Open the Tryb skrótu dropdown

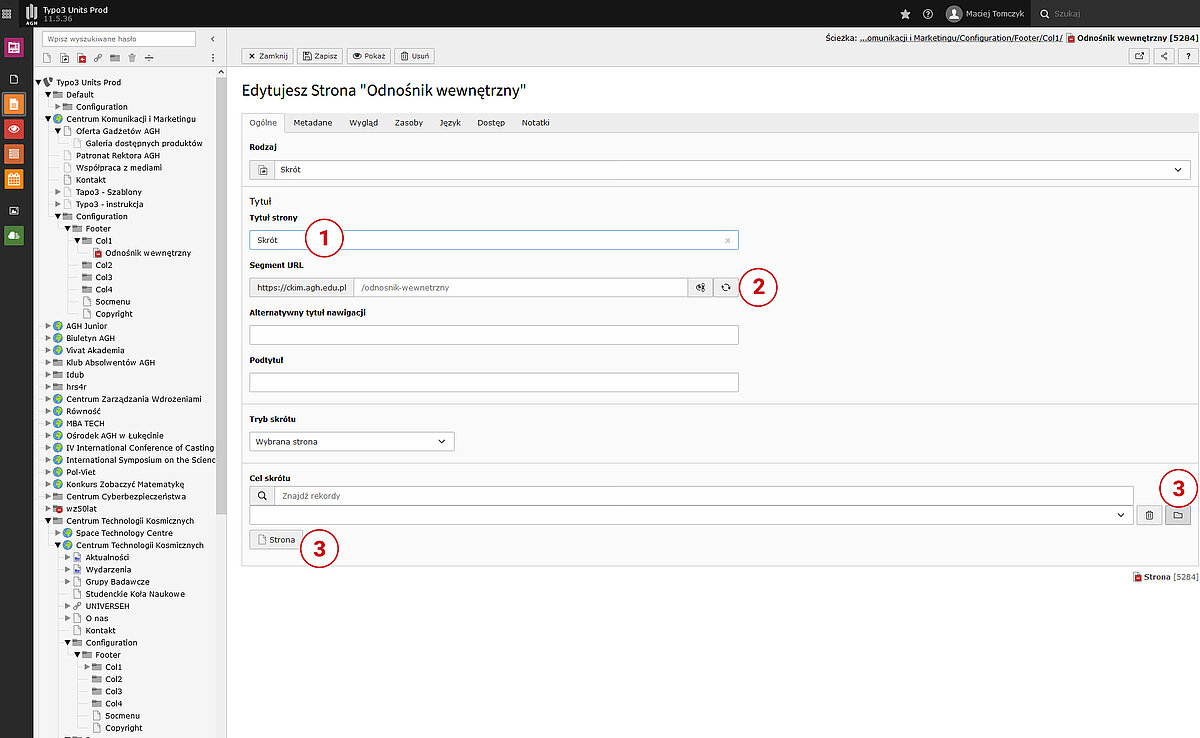351,441
